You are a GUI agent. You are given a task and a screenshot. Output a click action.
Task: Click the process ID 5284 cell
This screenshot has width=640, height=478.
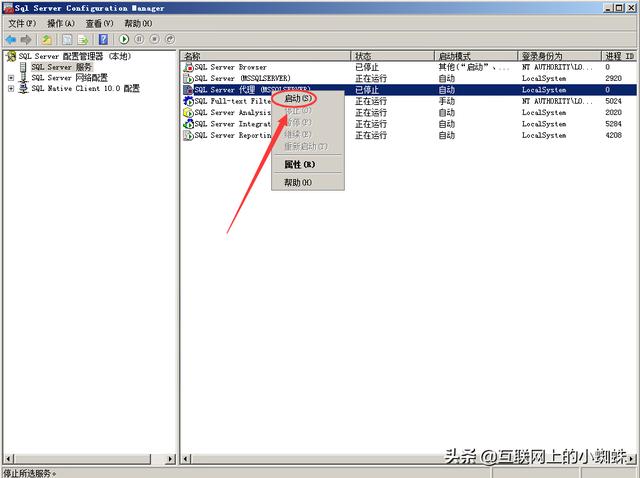pyautogui.click(x=613, y=124)
